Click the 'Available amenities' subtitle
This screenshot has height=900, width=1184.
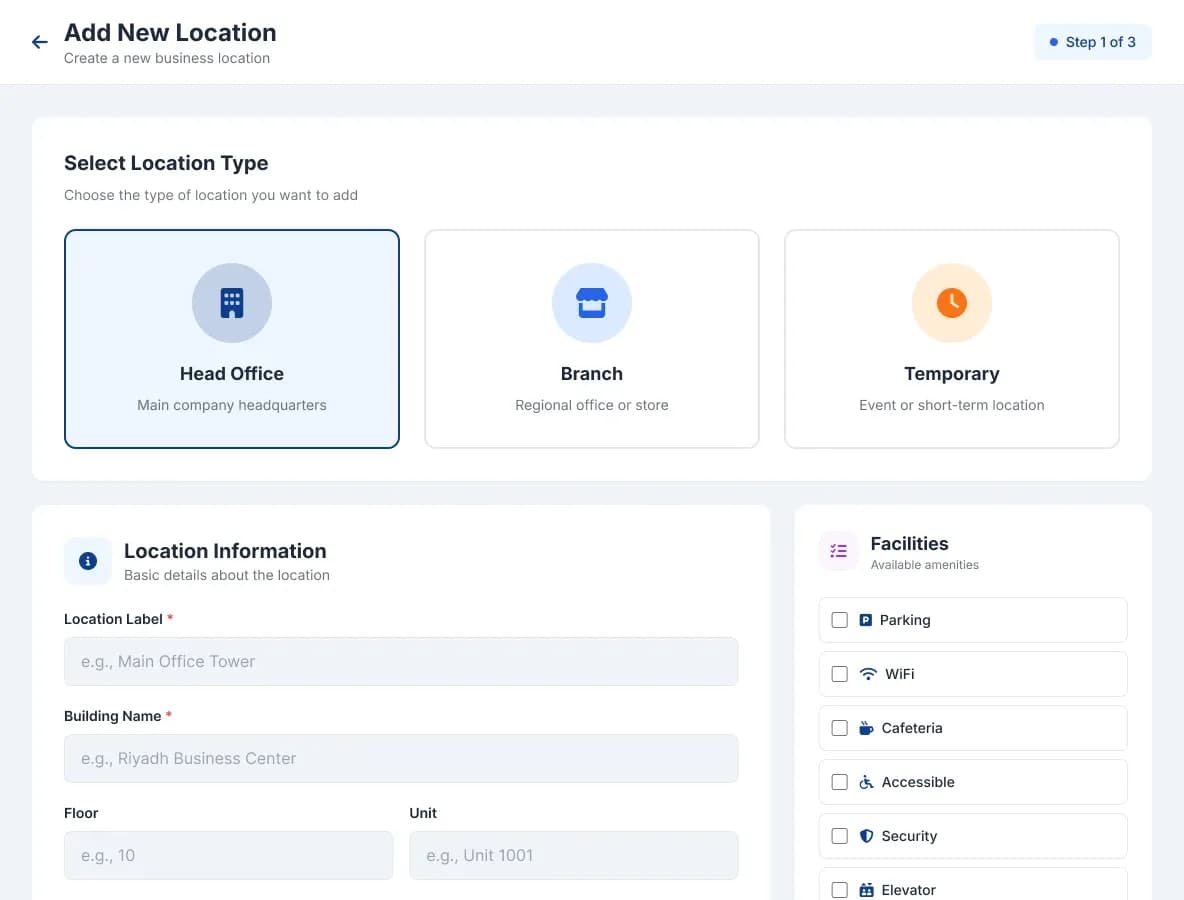[924, 565]
